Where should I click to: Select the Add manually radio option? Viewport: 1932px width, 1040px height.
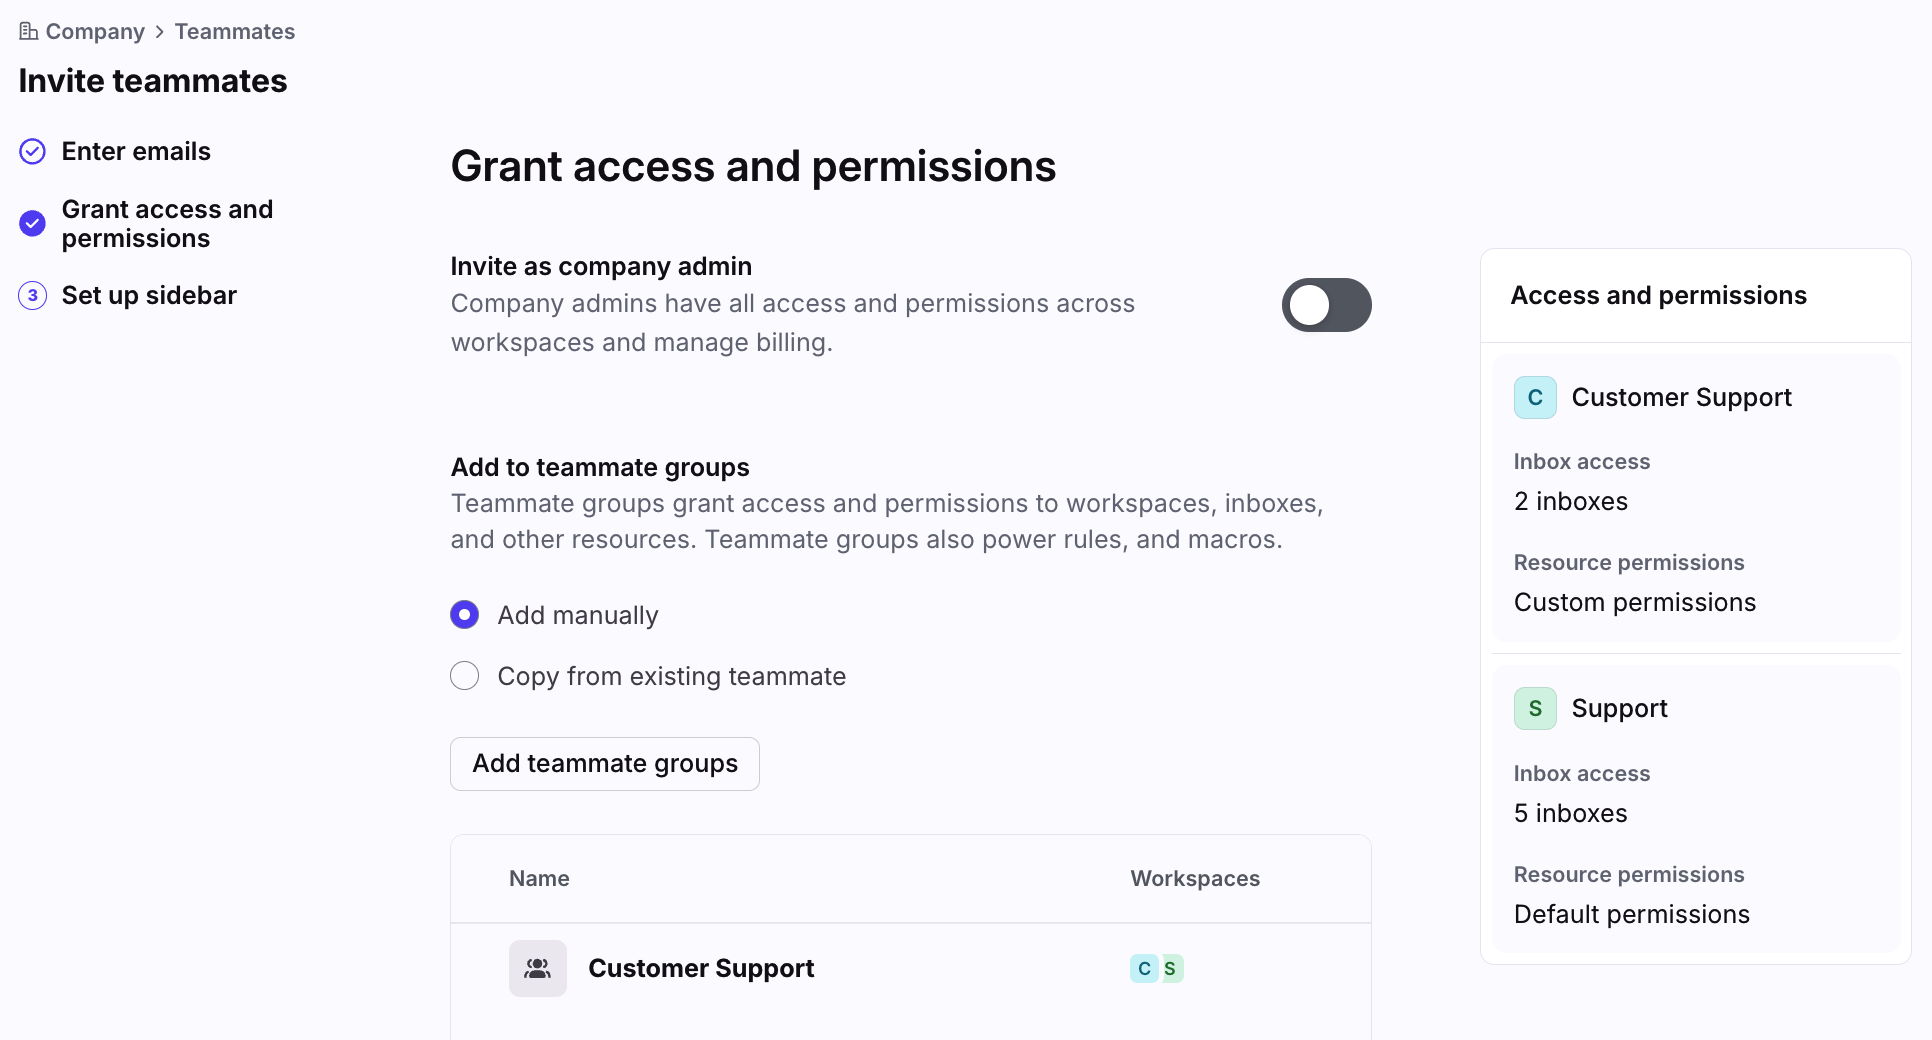click(465, 615)
